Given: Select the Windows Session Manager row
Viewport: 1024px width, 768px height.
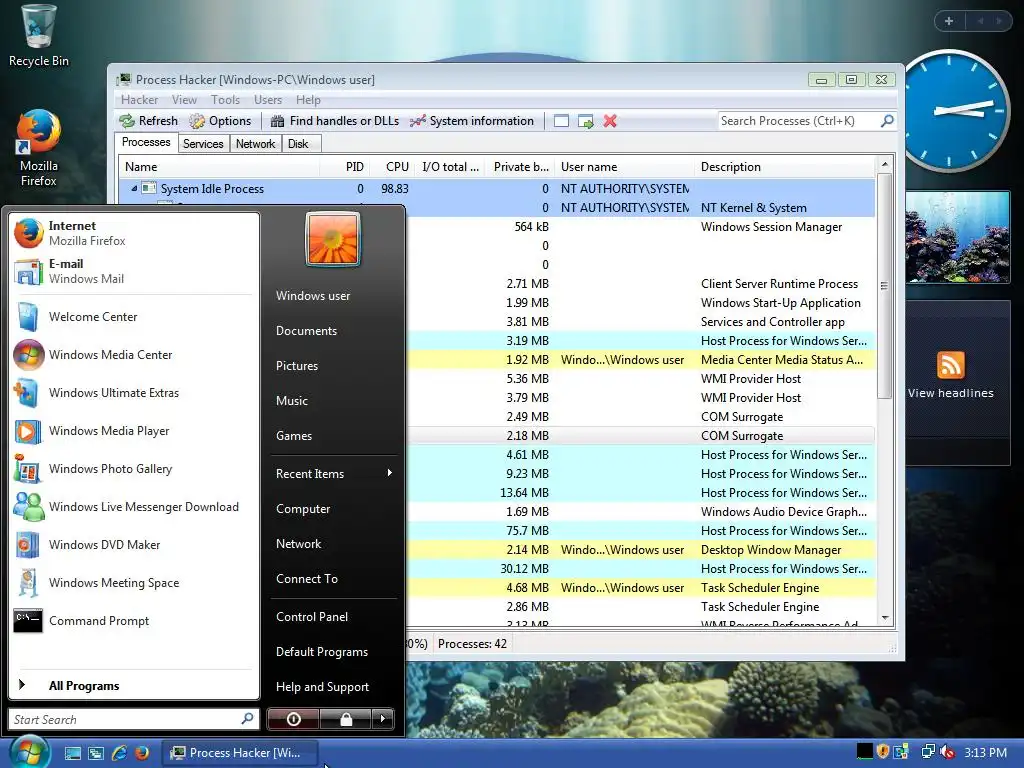Looking at the screenshot, I should [x=640, y=227].
